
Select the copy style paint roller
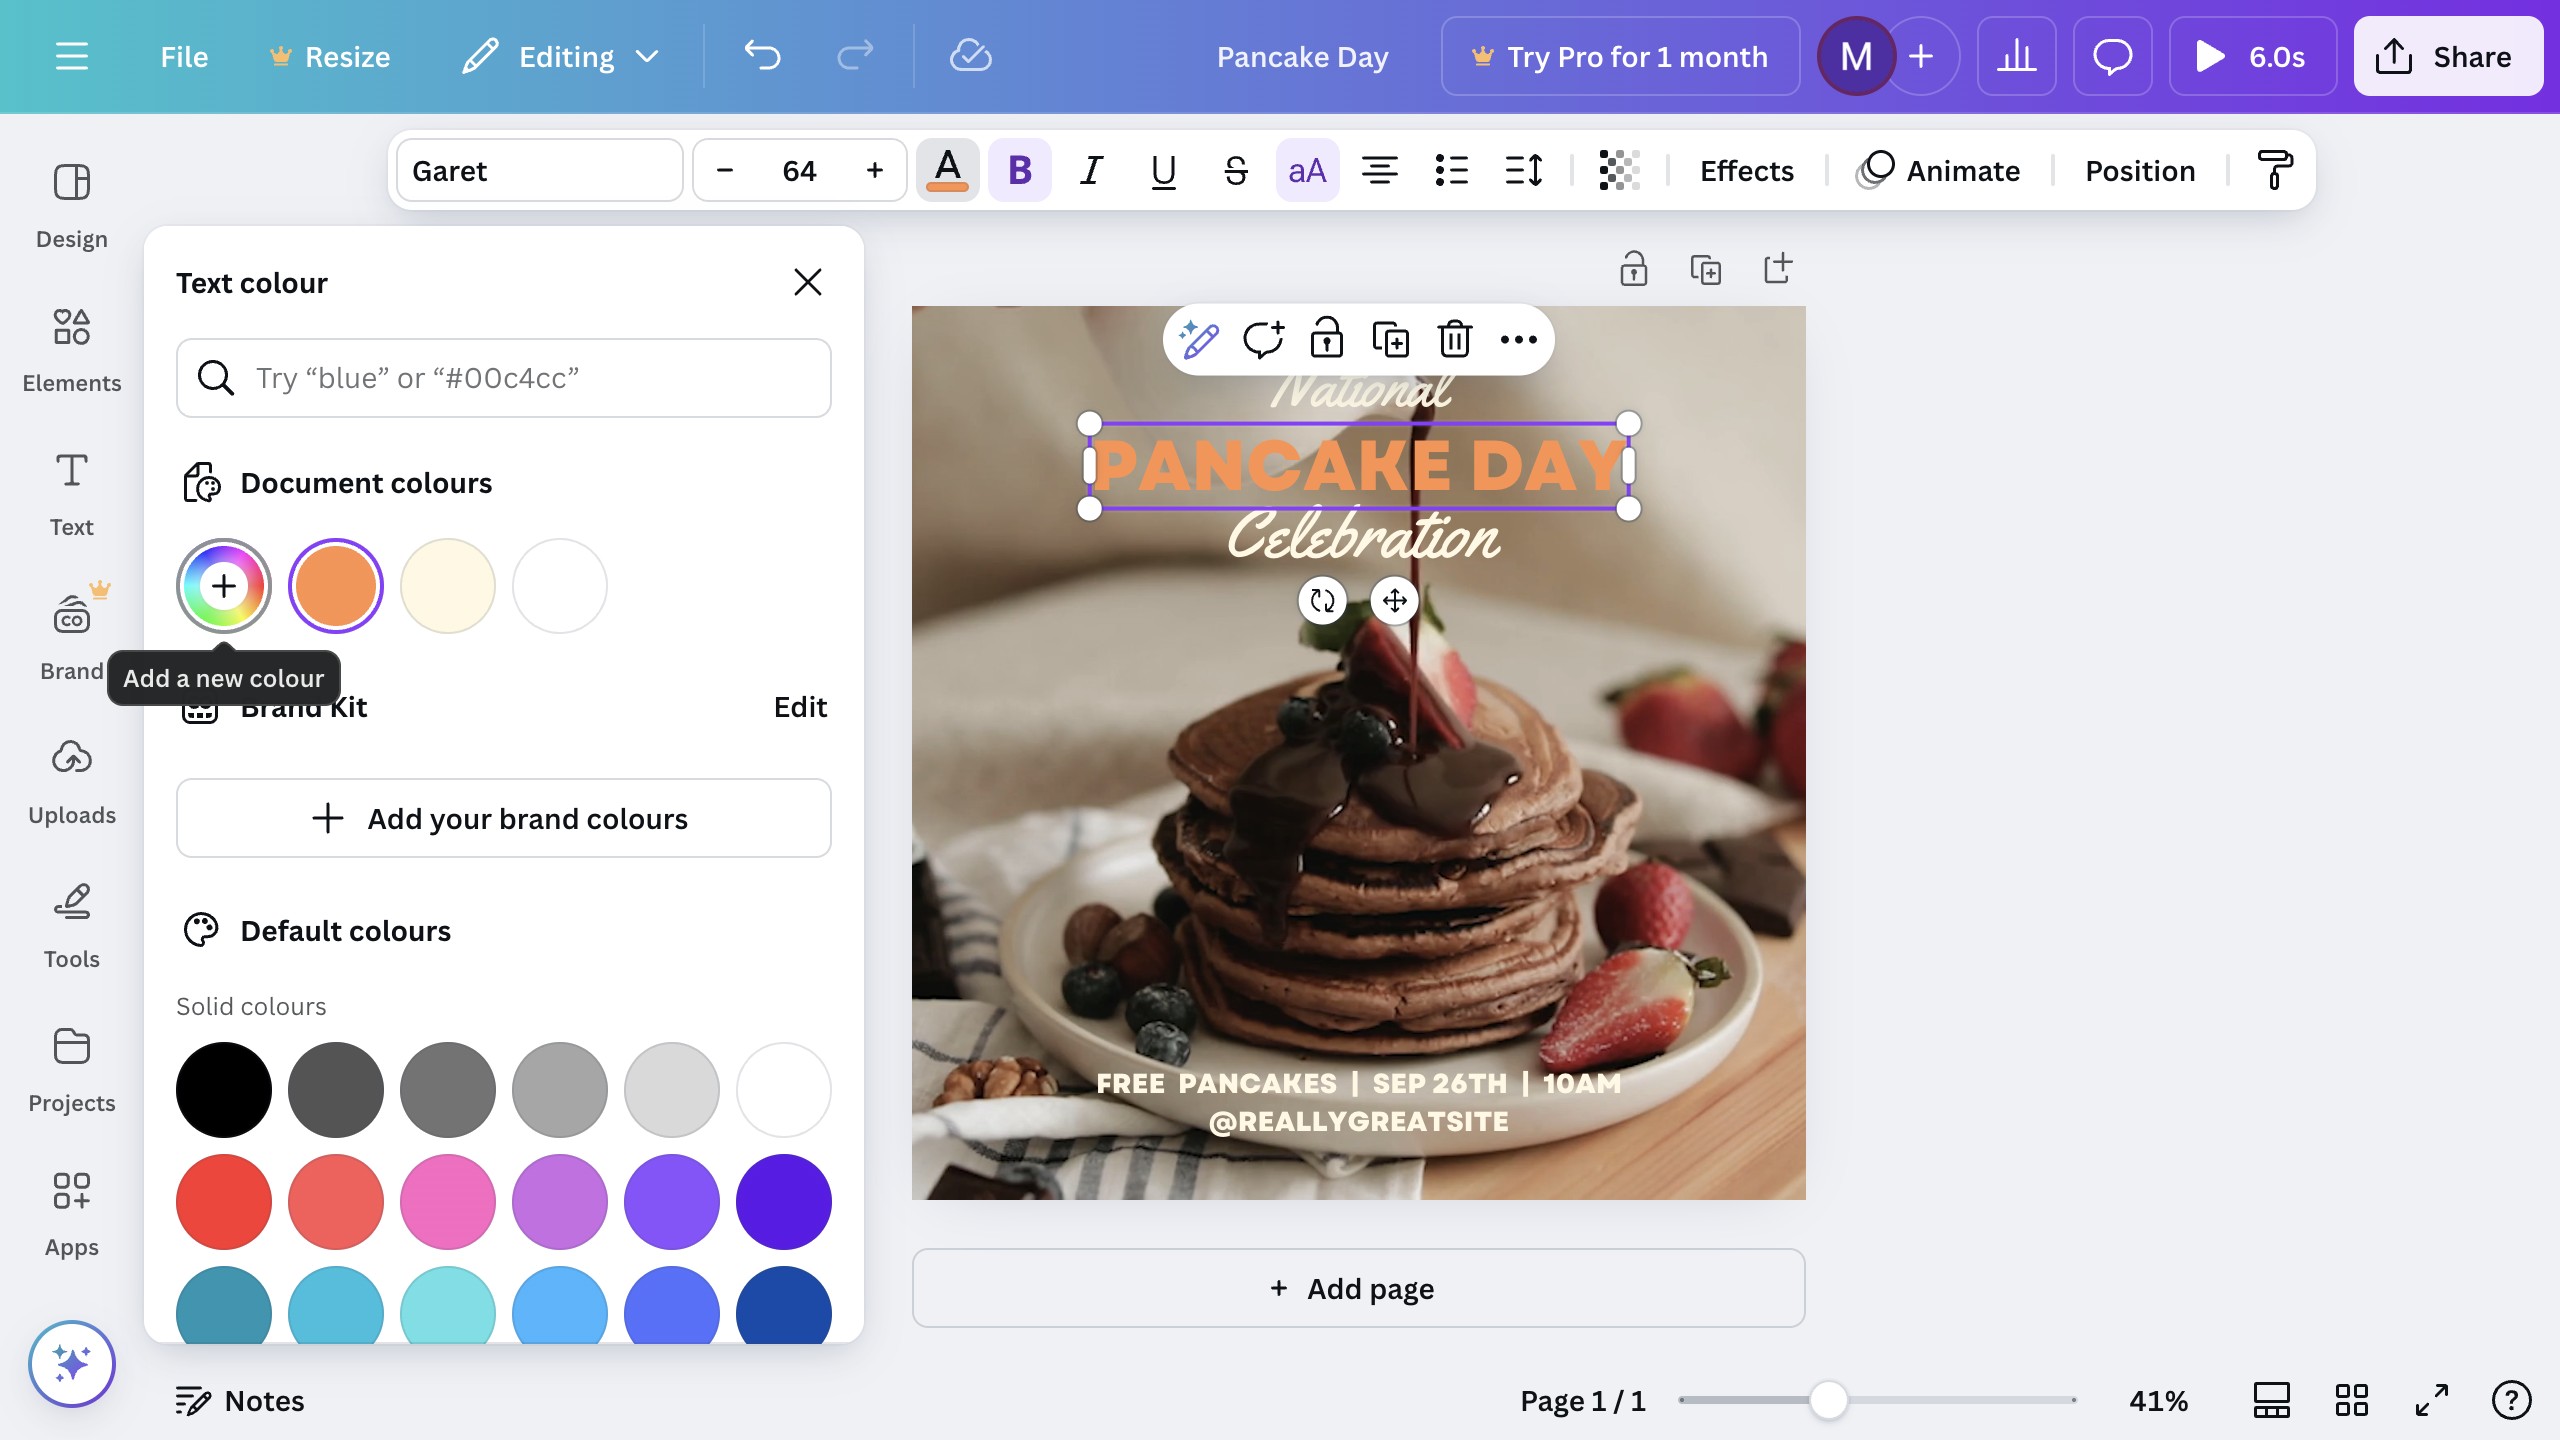(2275, 171)
